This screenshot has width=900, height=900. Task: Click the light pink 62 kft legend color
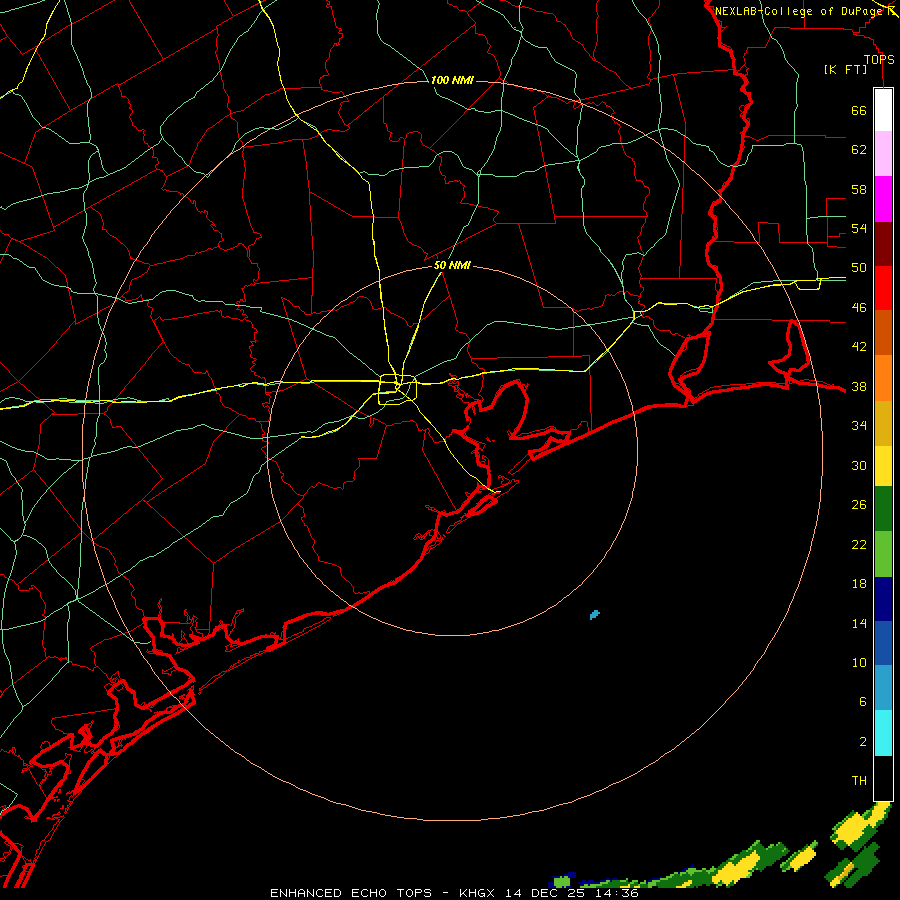[883, 153]
